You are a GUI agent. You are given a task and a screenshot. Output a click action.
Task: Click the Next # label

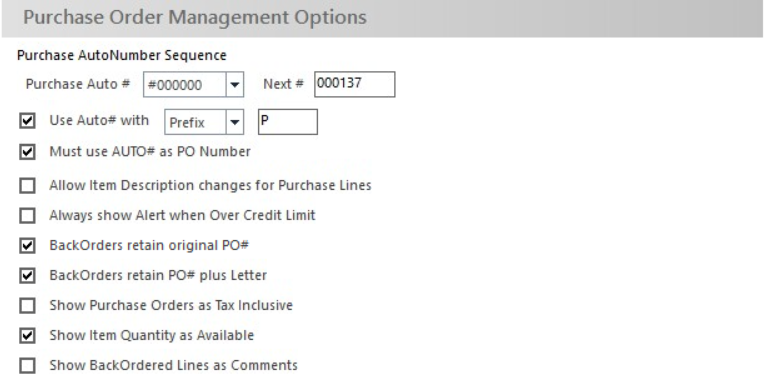[283, 84]
